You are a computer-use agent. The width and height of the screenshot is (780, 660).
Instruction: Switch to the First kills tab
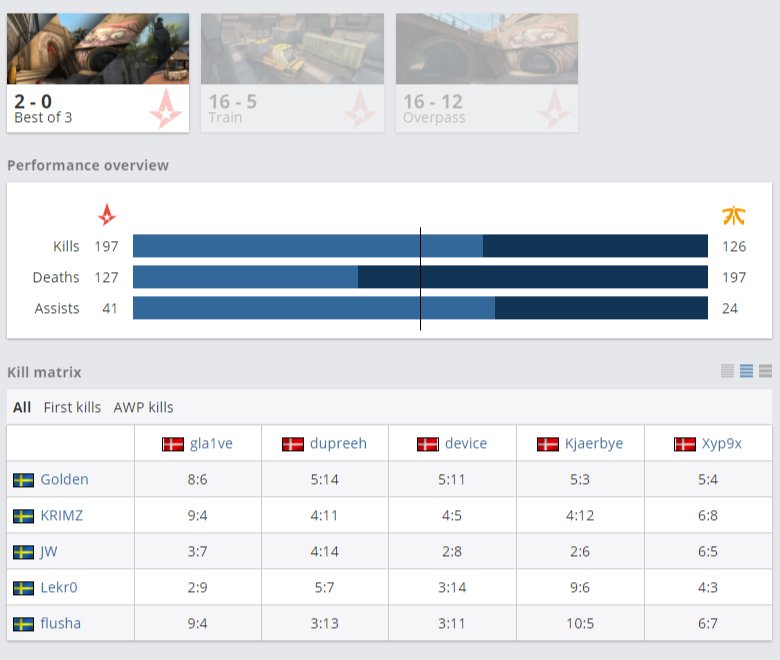click(72, 407)
